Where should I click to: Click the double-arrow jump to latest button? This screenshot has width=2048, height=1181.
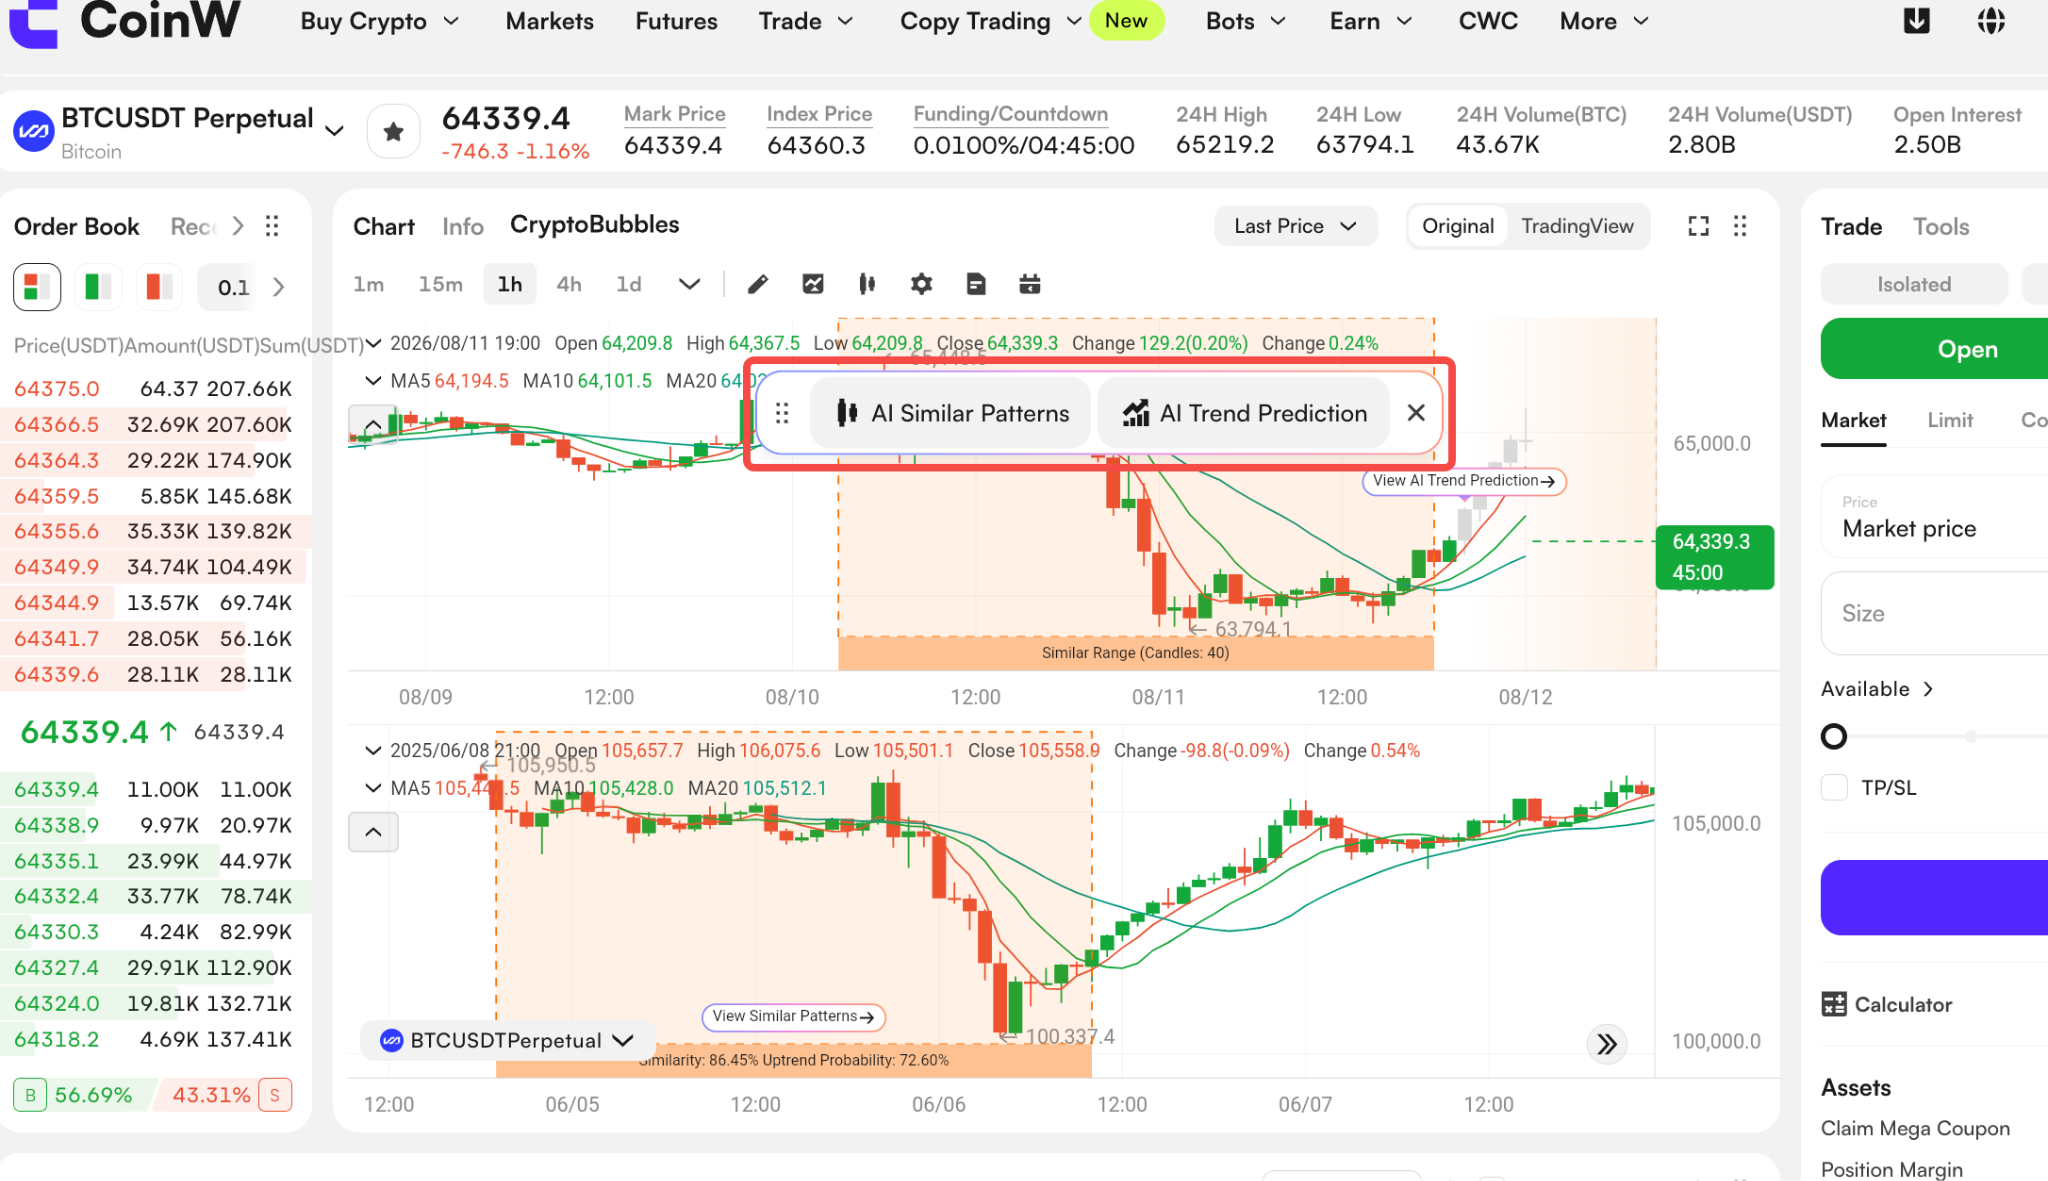tap(1607, 1044)
